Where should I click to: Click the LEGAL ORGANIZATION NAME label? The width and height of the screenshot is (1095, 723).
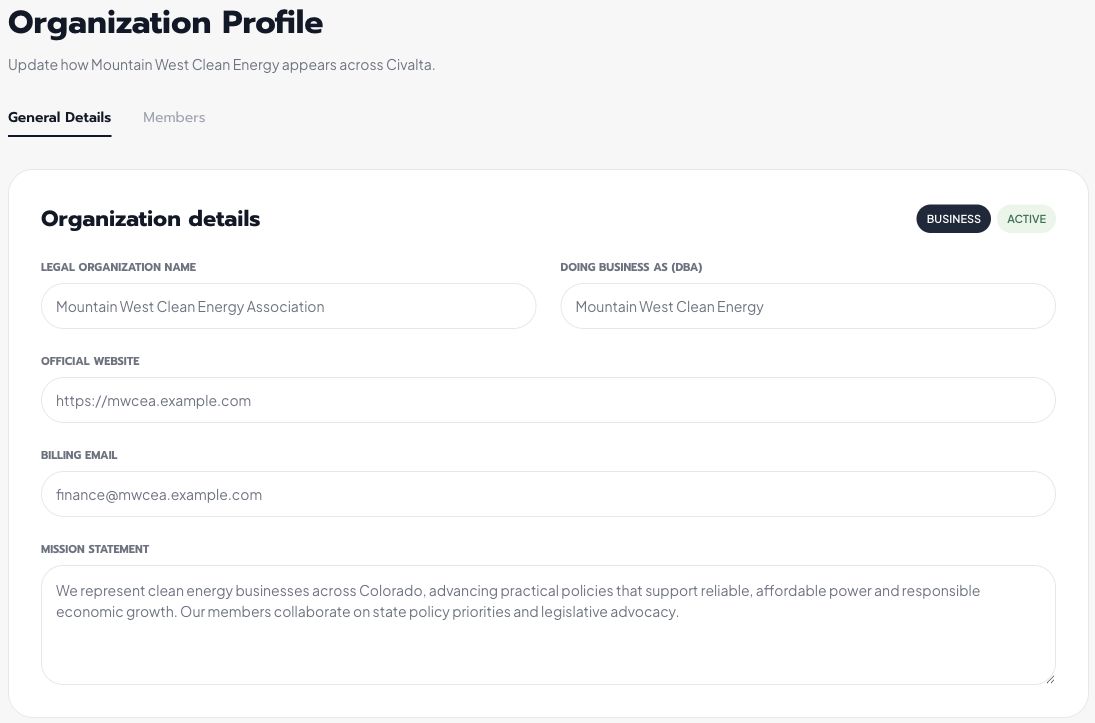pyautogui.click(x=118, y=267)
